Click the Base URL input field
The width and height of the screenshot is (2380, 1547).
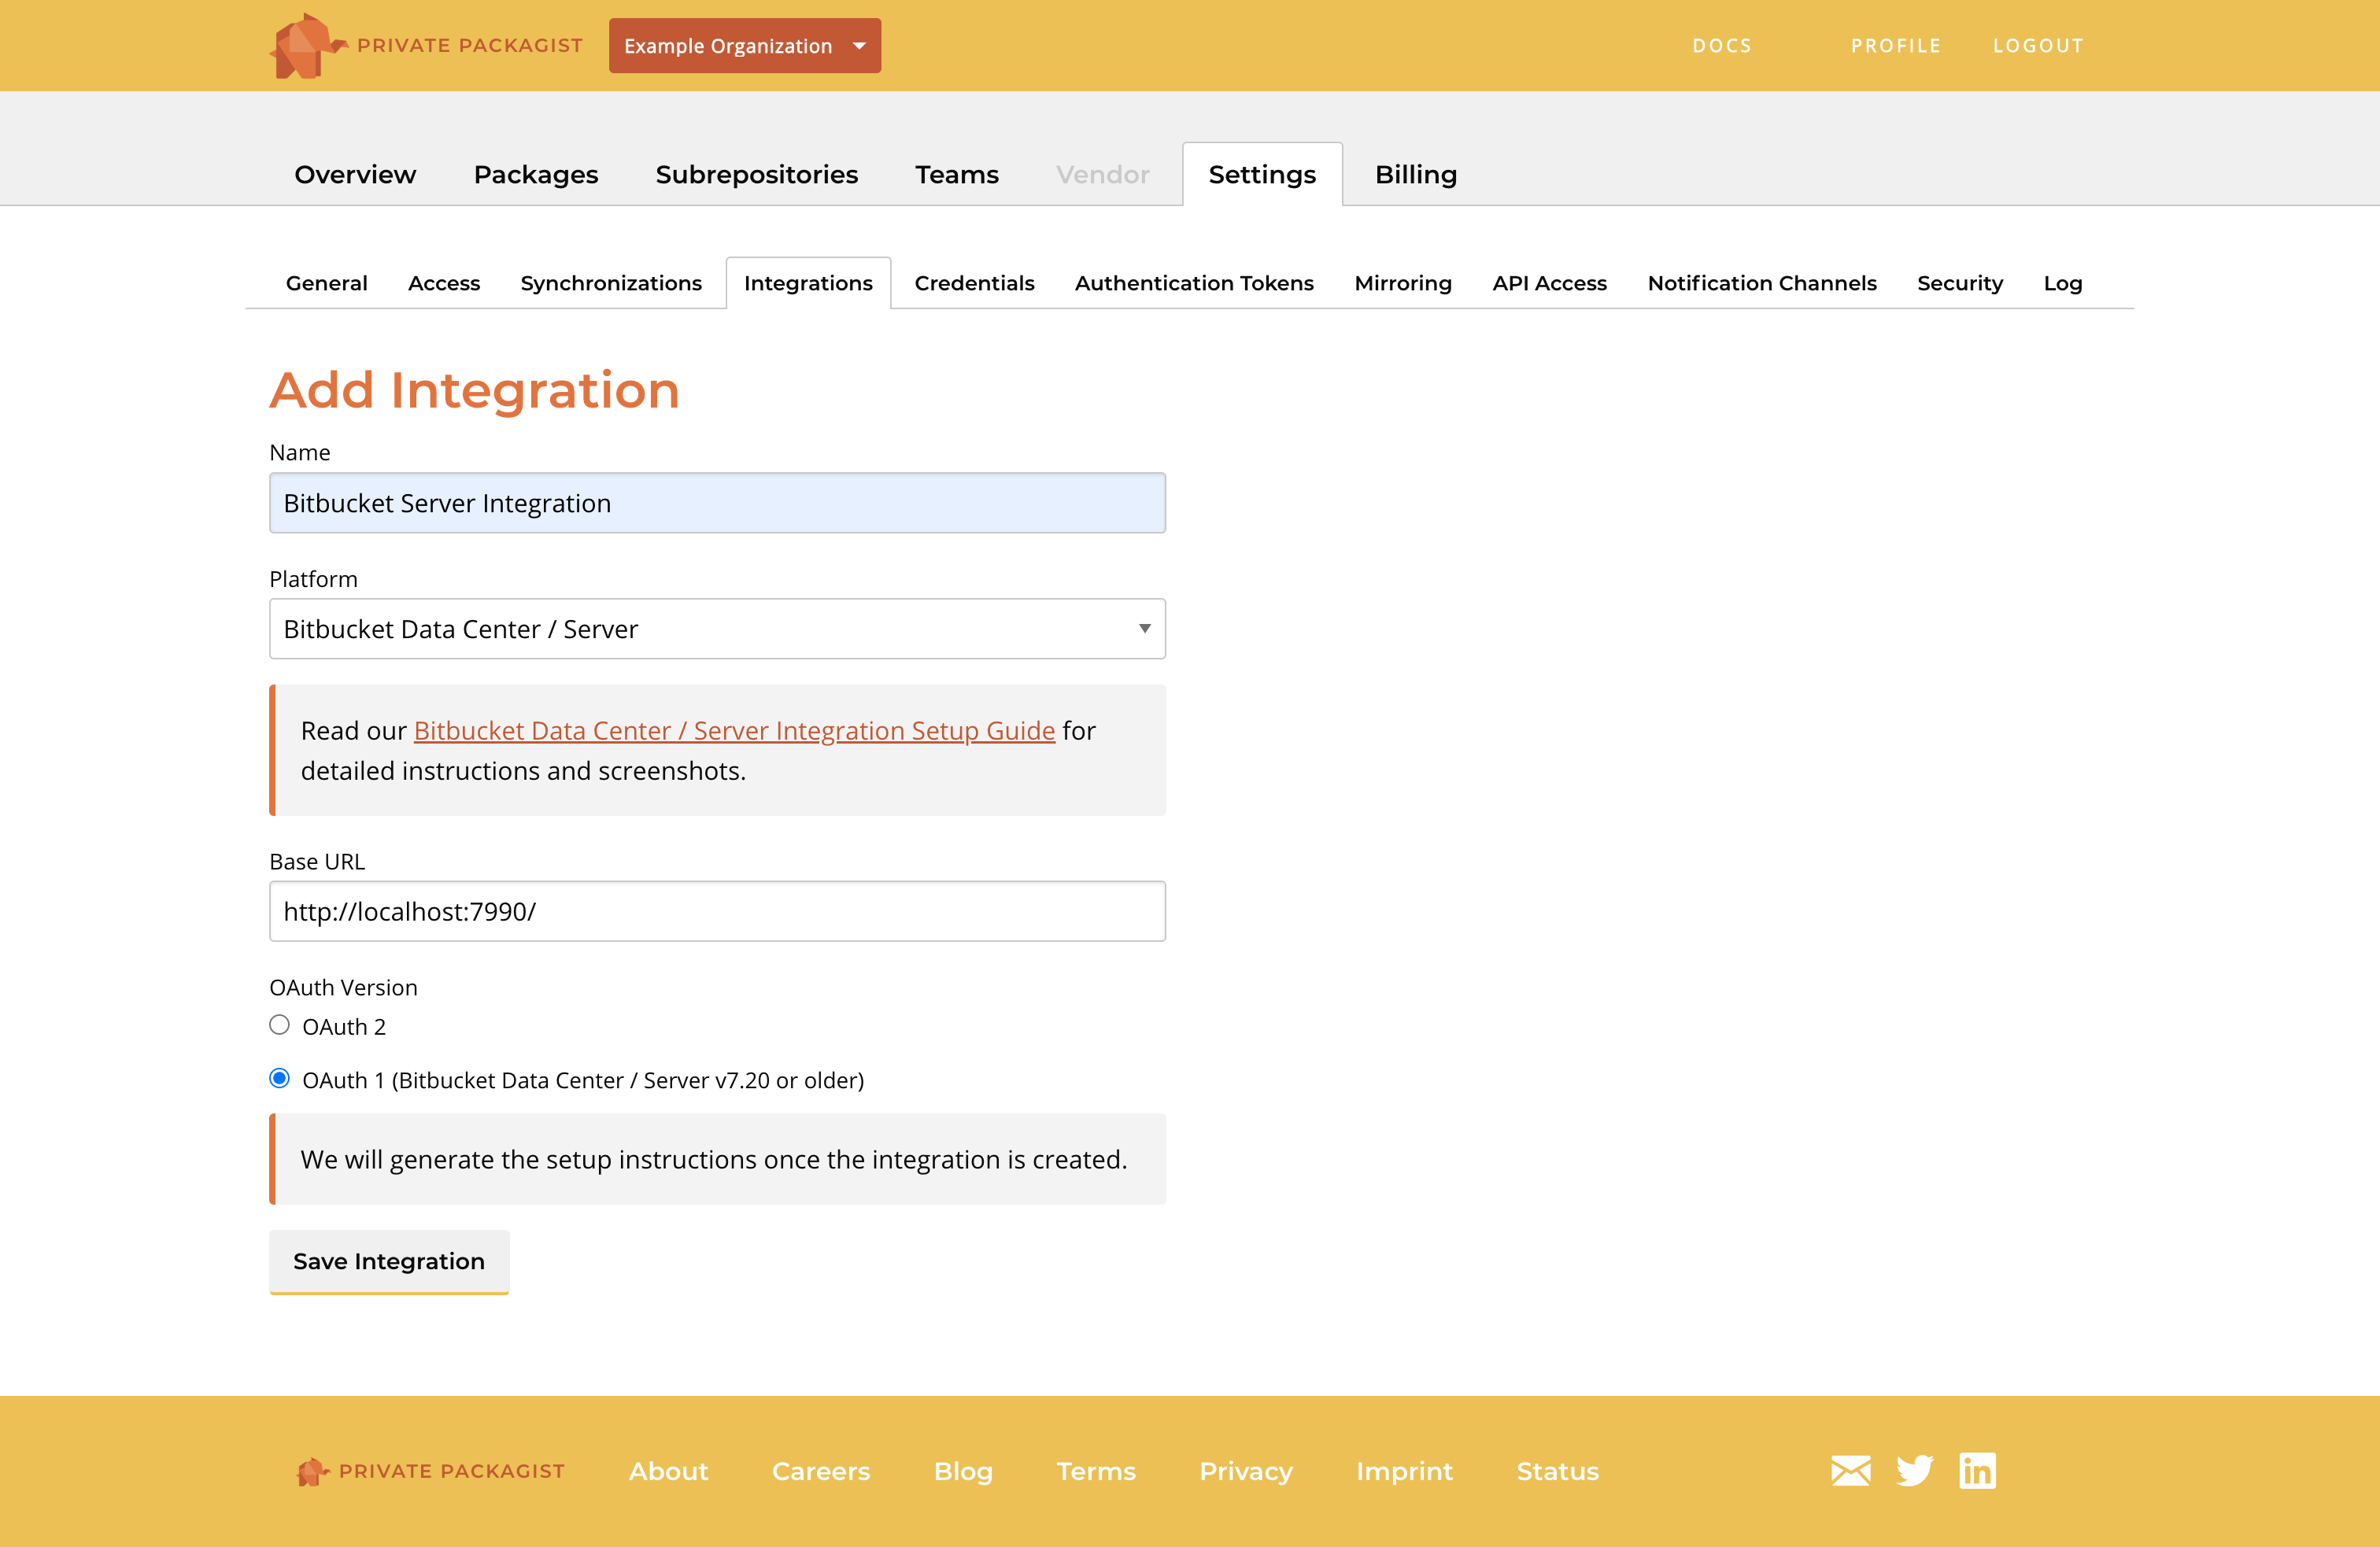716,910
